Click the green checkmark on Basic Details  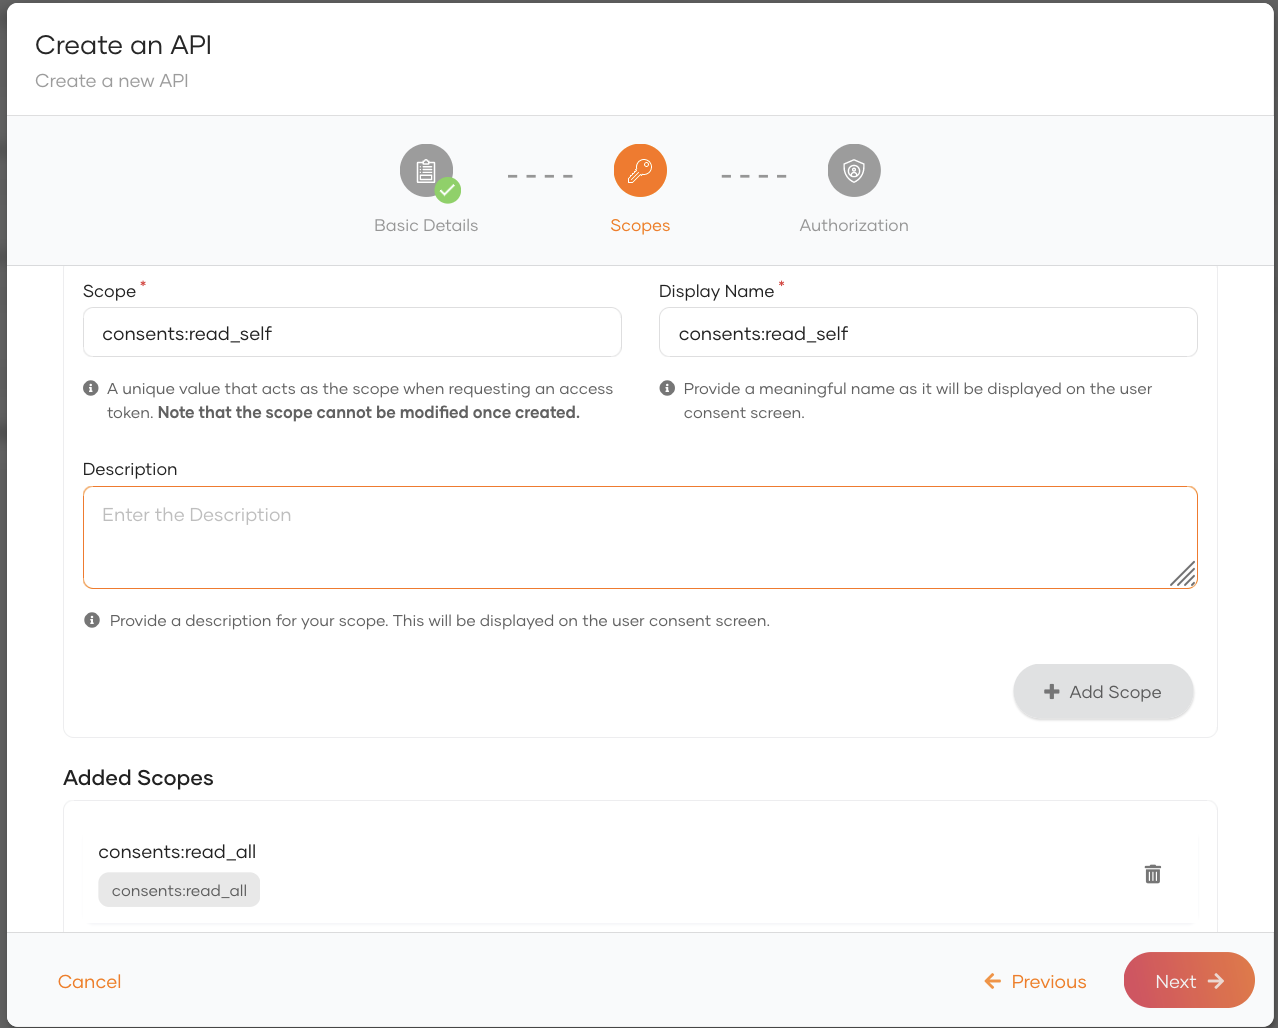click(448, 190)
